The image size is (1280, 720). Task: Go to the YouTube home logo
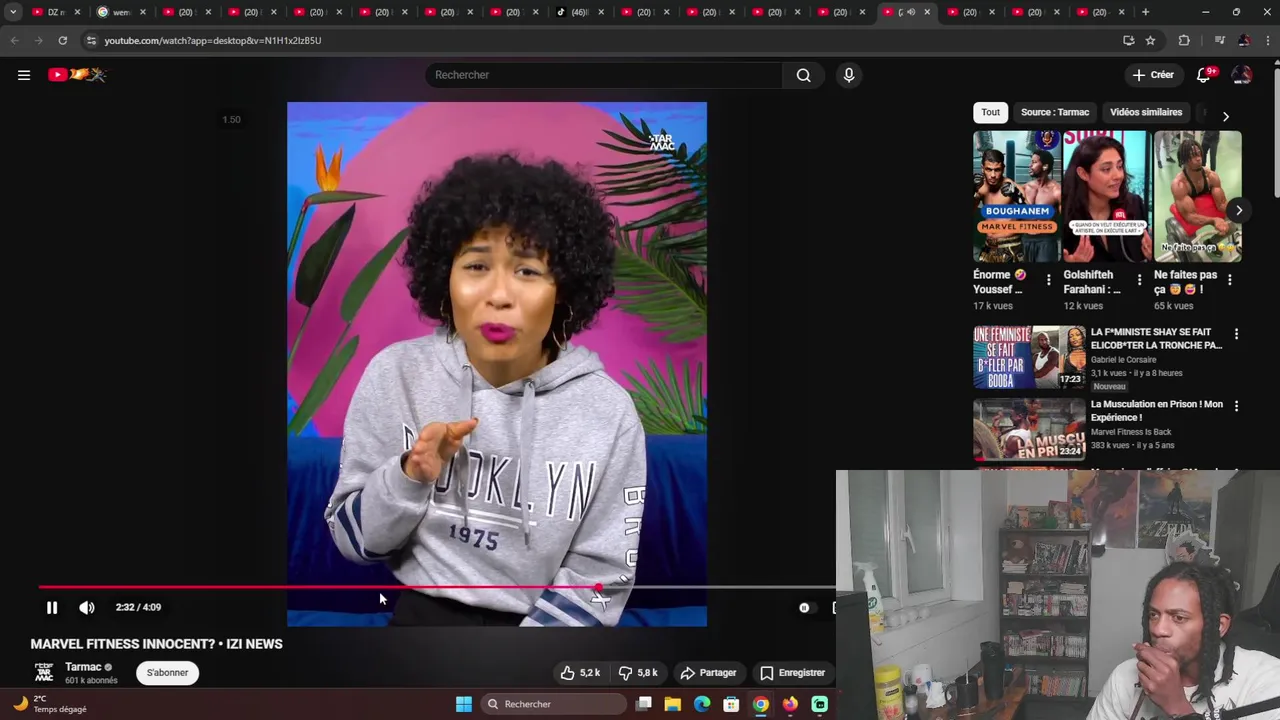point(77,75)
